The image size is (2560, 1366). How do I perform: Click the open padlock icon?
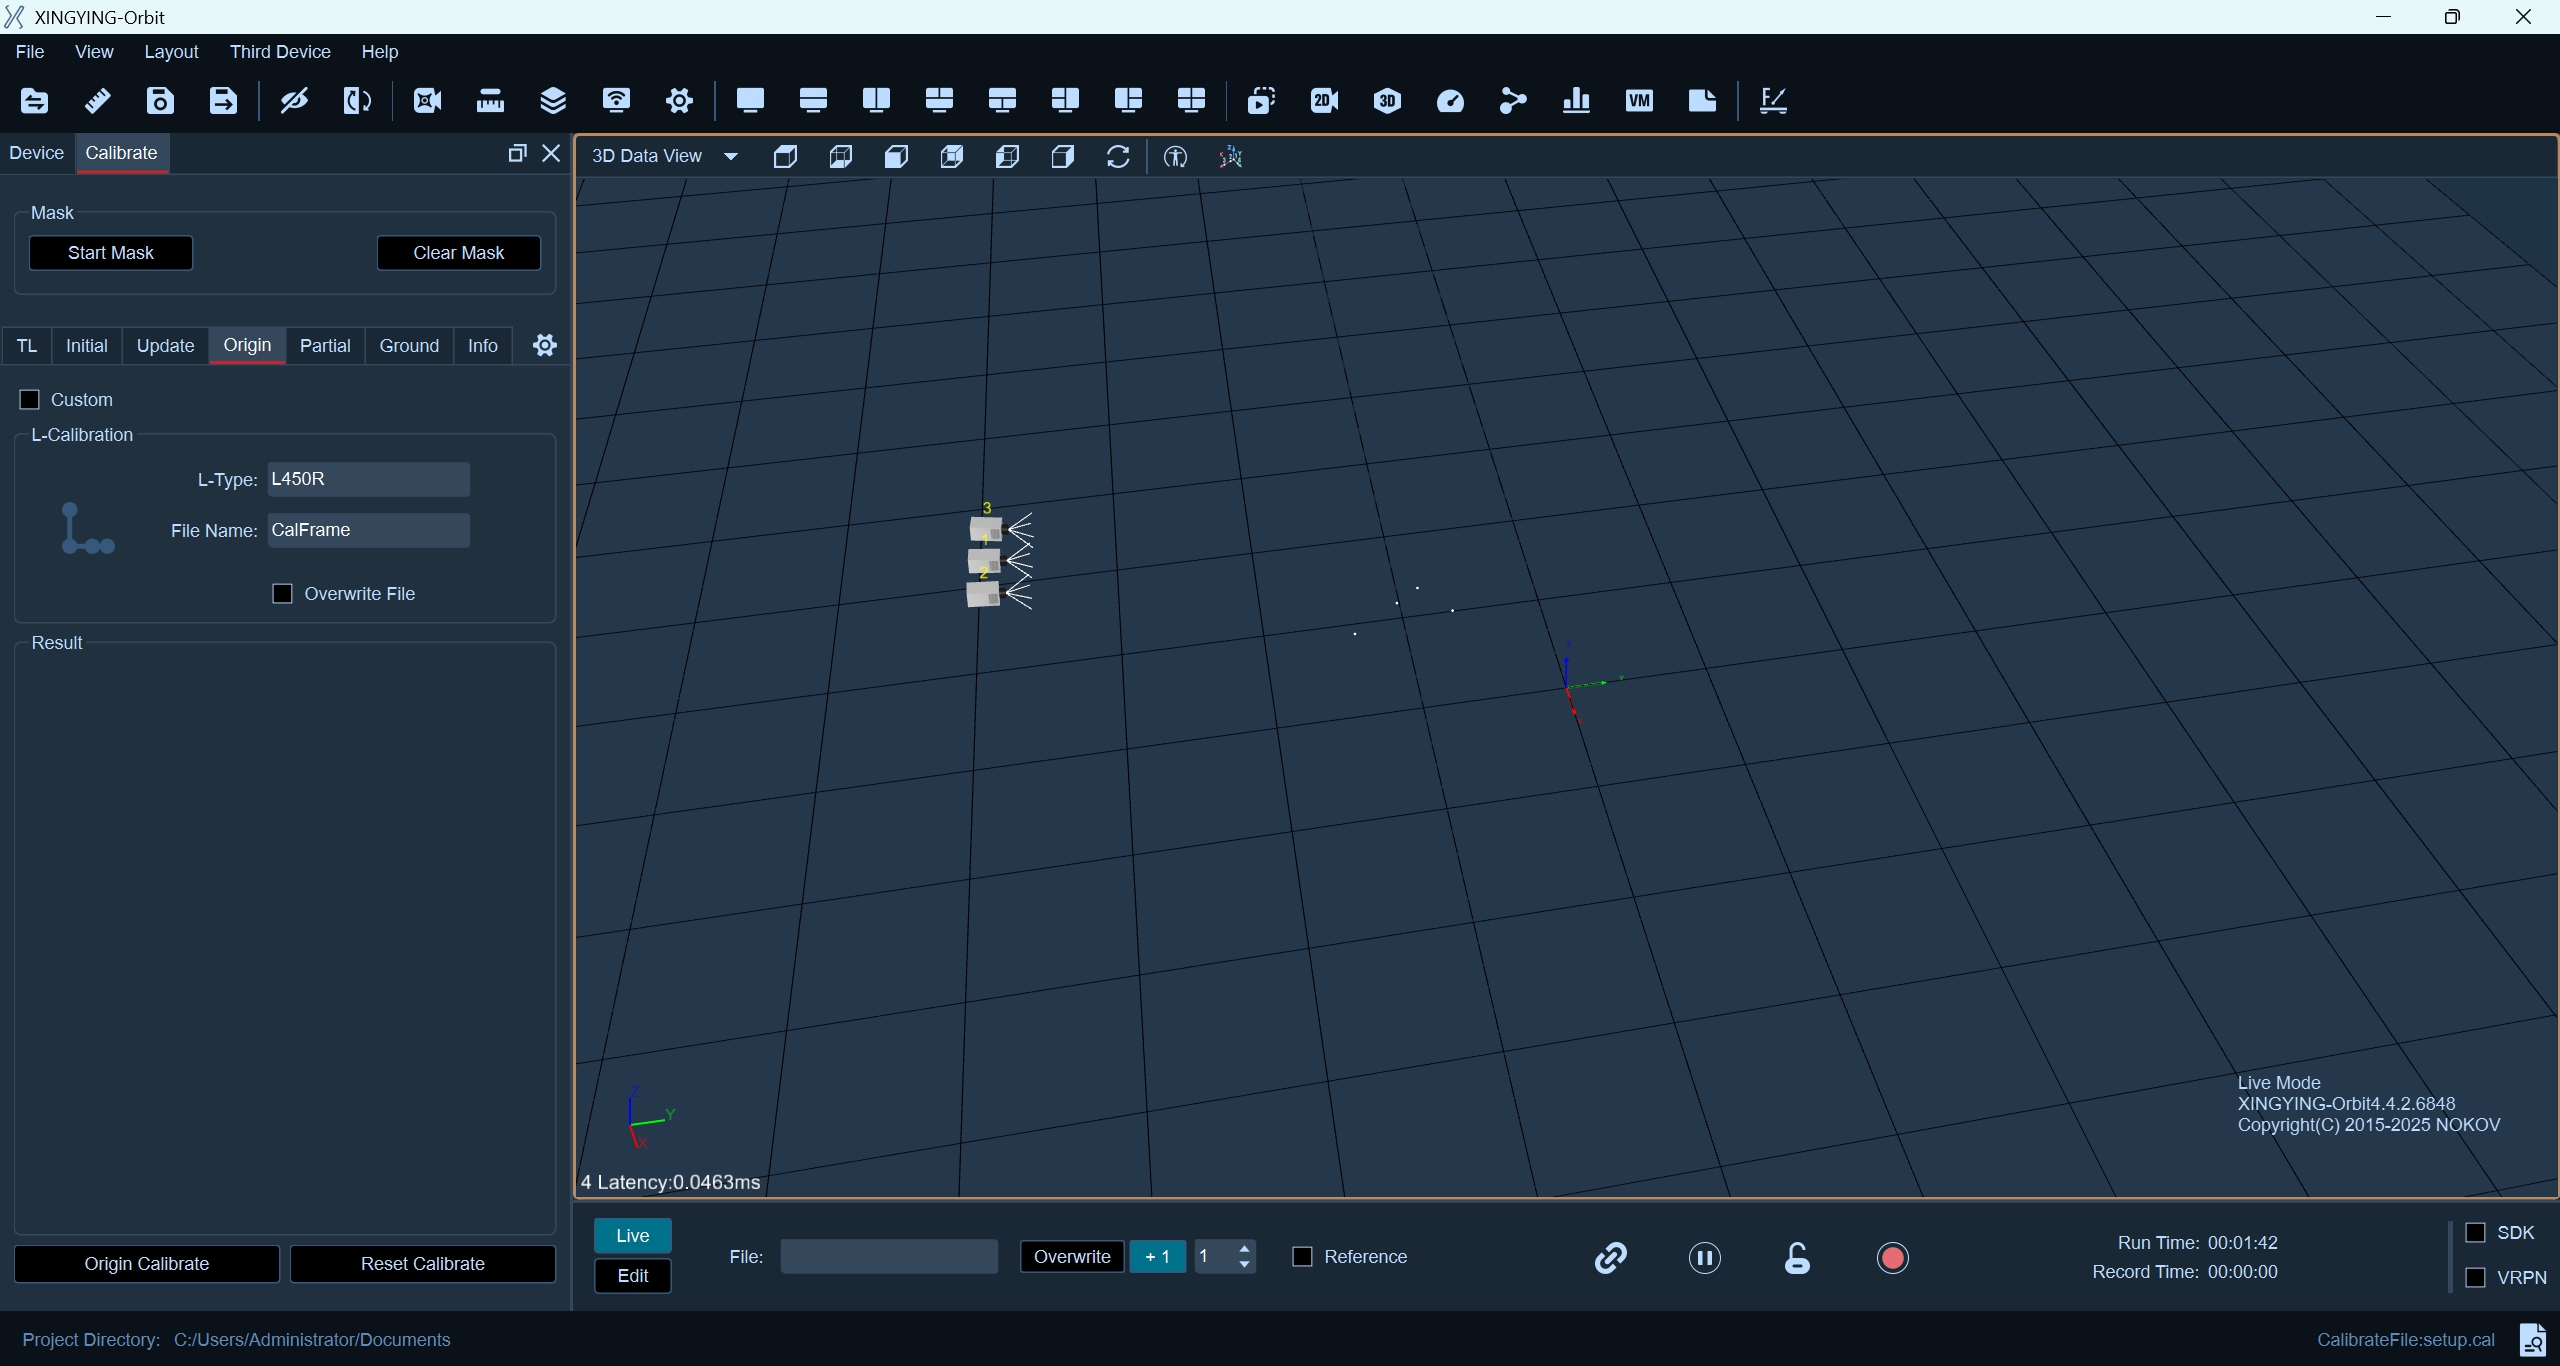(1797, 1257)
